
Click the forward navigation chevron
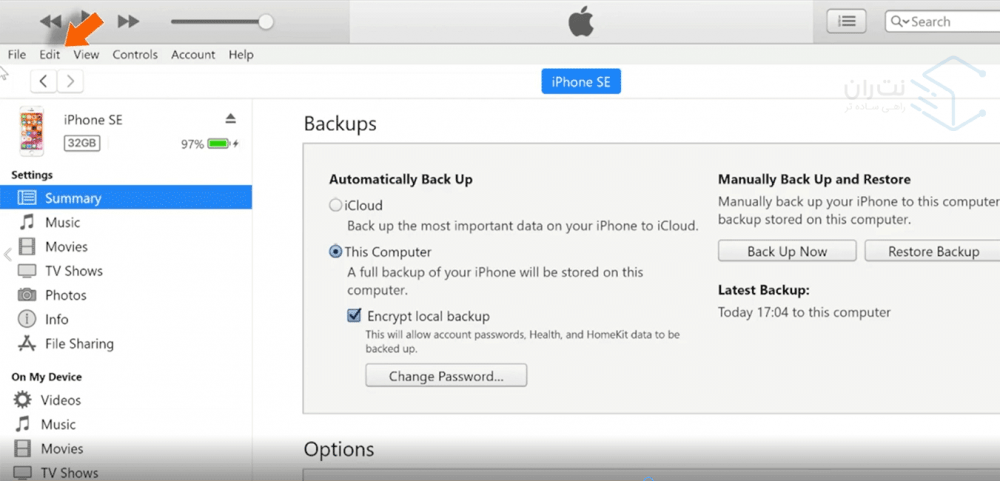click(x=70, y=81)
